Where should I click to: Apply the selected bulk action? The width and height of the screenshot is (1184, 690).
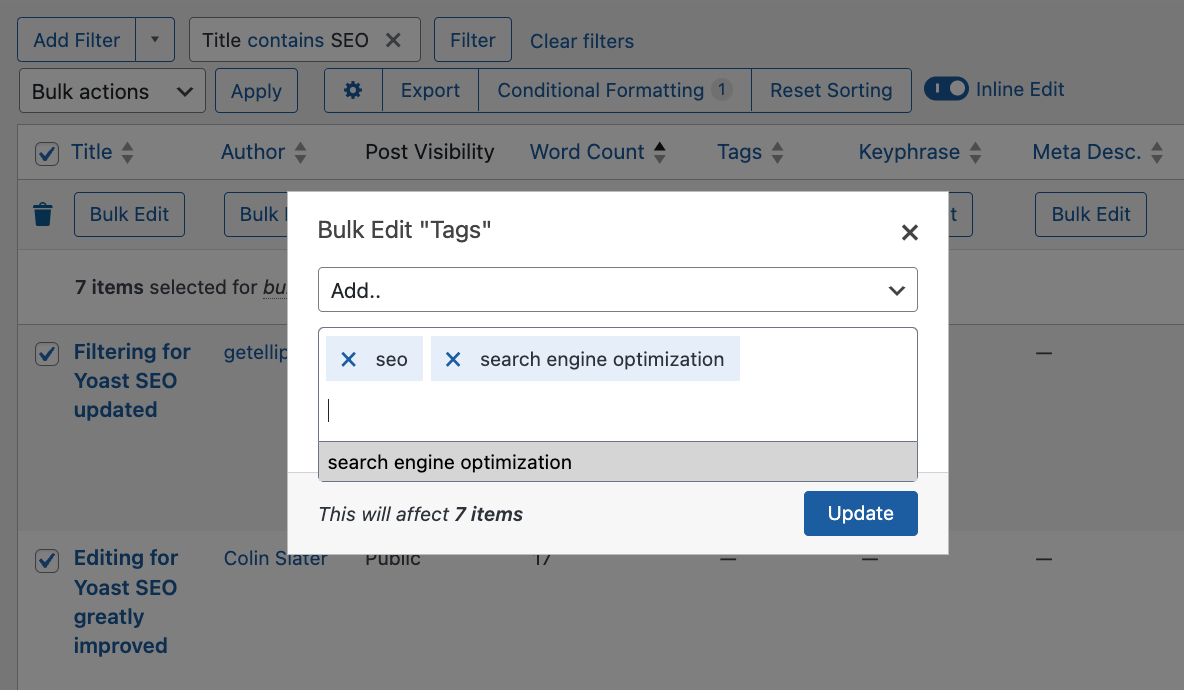[x=256, y=90]
